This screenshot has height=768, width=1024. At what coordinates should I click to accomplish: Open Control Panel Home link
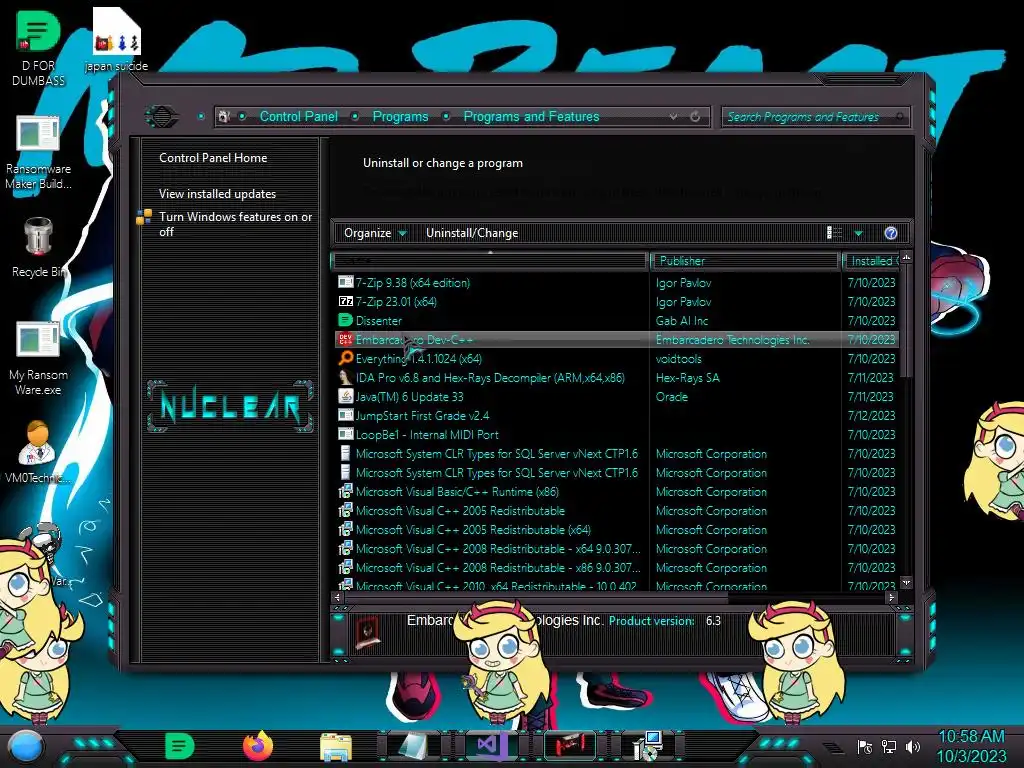(213, 158)
